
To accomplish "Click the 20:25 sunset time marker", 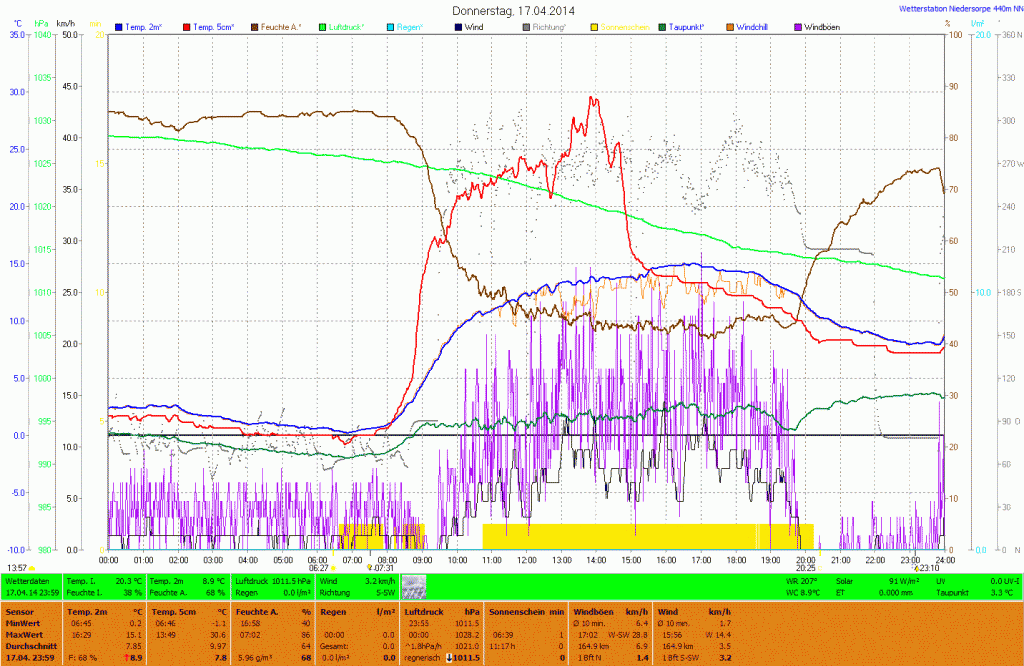I will tap(806, 567).
